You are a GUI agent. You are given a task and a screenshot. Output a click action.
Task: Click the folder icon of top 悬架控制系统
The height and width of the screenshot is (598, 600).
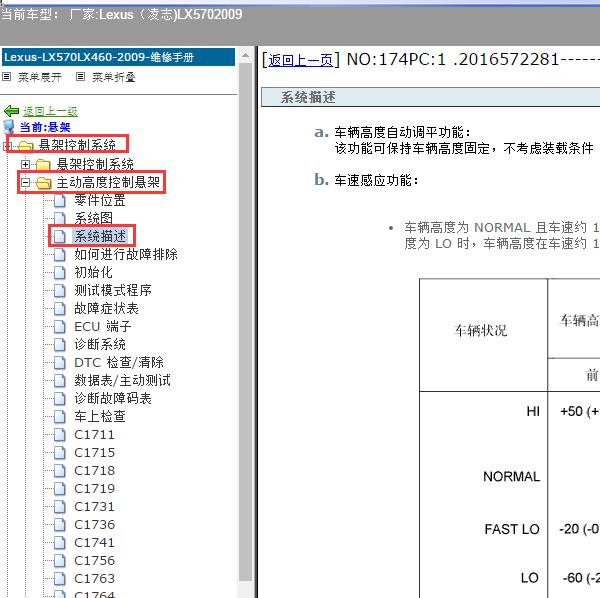26,146
